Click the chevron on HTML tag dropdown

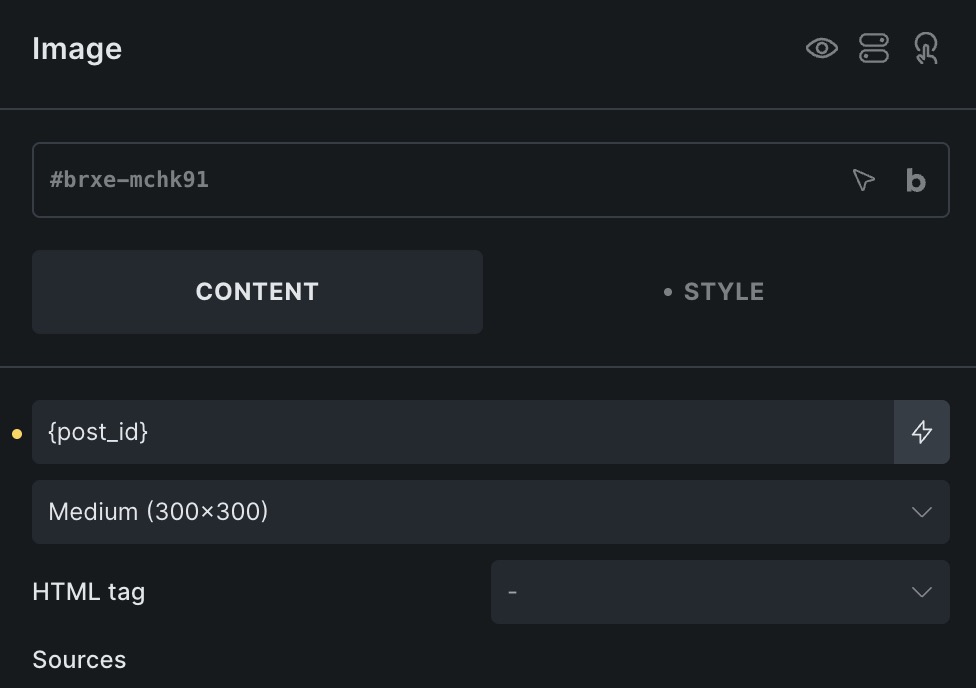922,591
